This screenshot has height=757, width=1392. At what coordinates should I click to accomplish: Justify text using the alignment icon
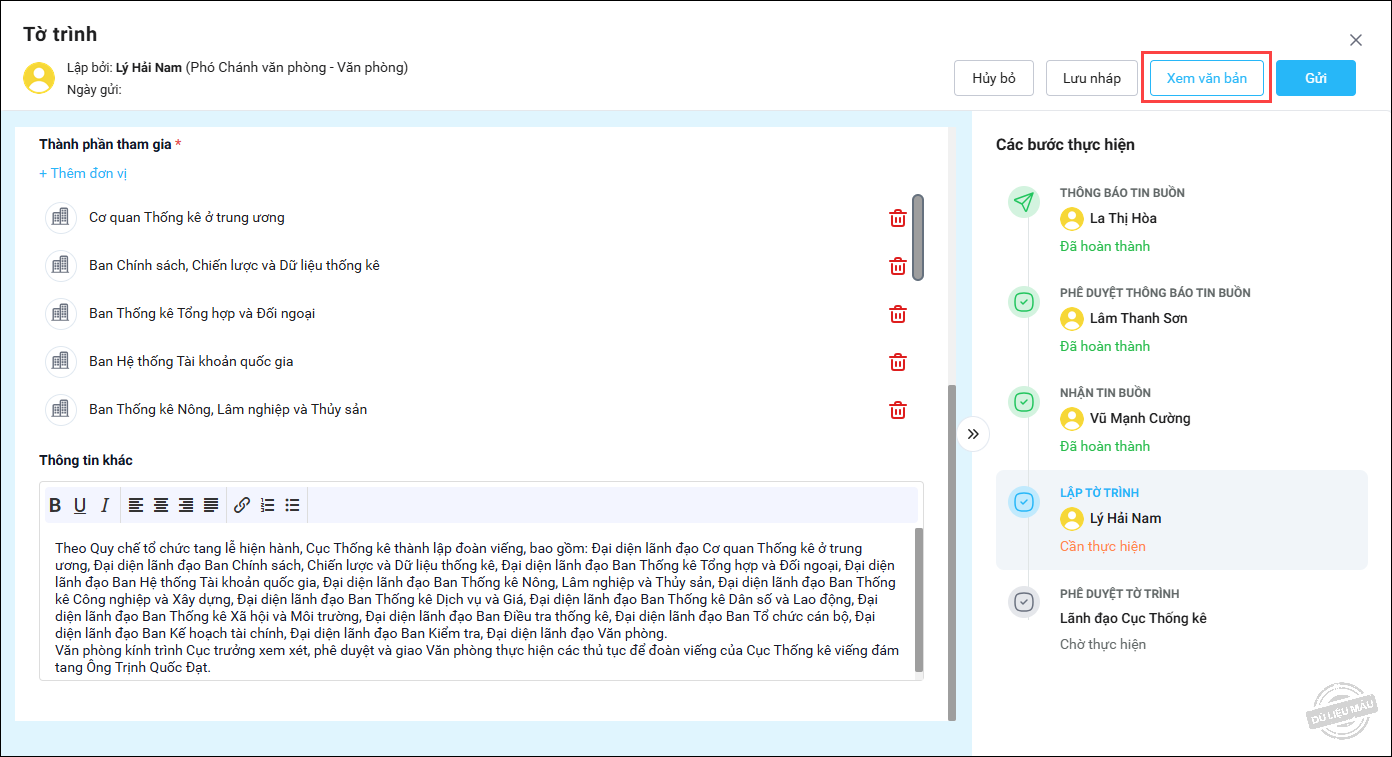pos(211,505)
